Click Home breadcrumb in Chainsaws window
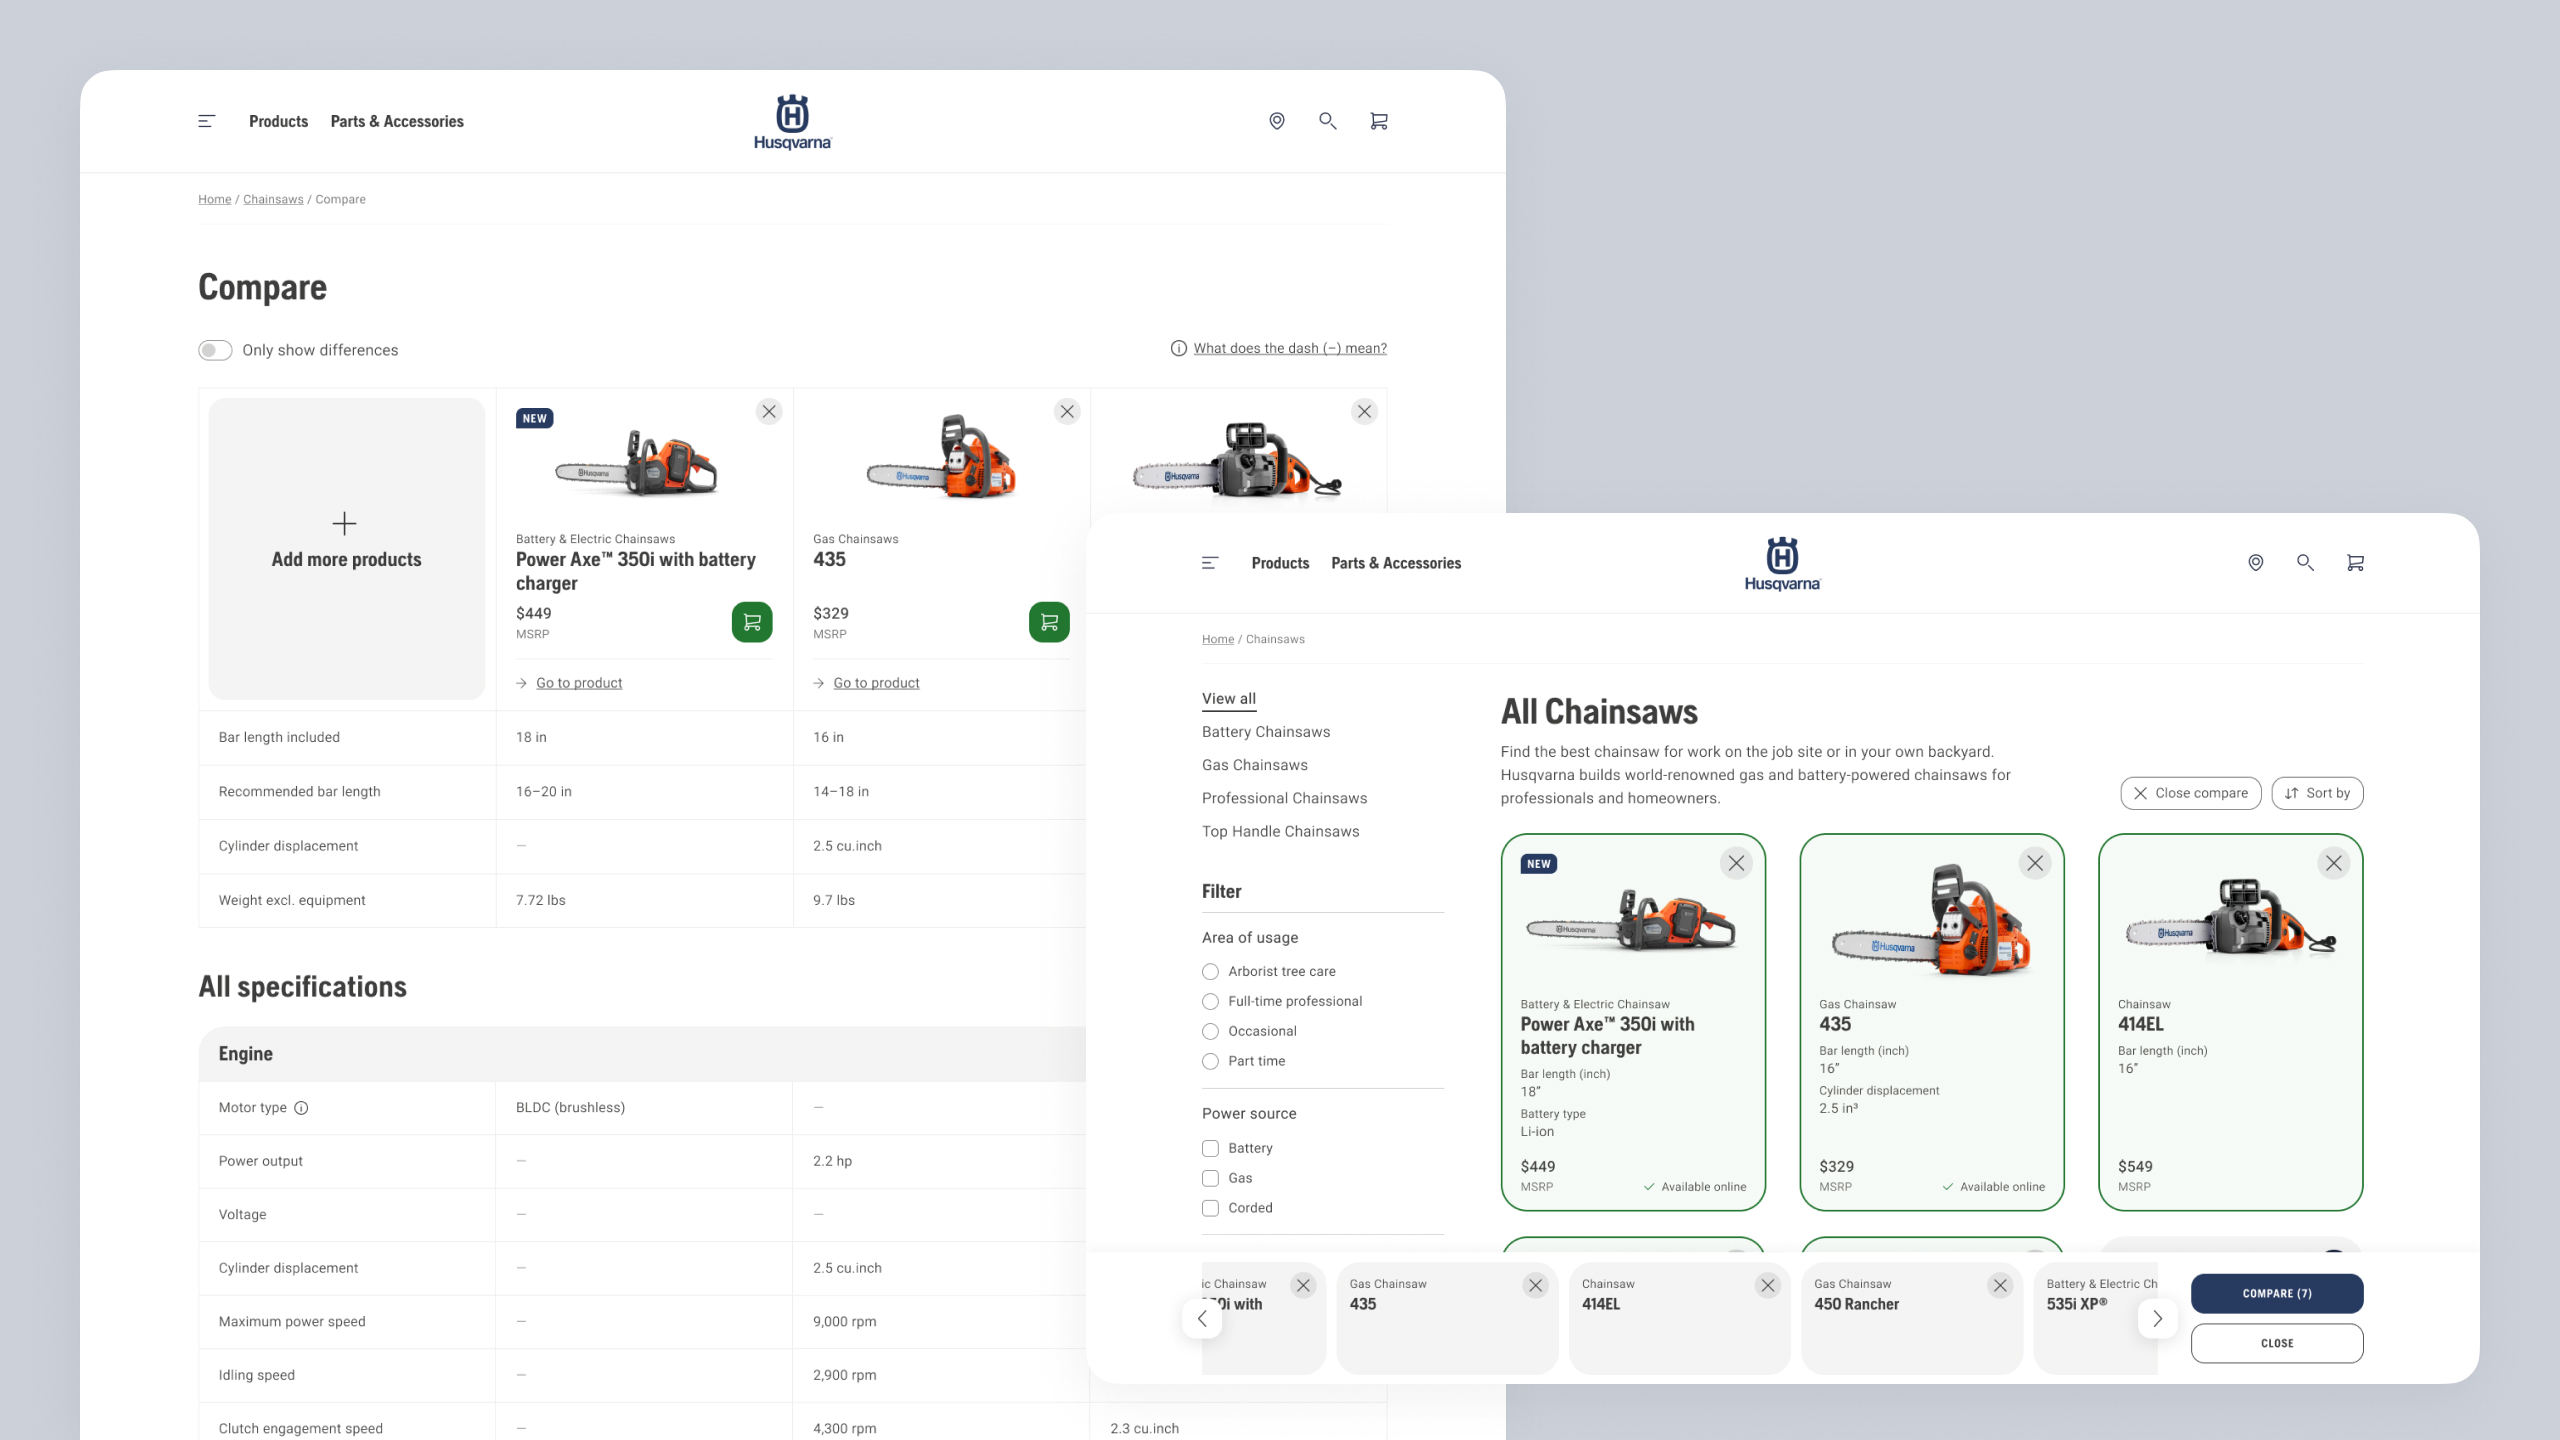This screenshot has height=1440, width=2560. [x=1218, y=639]
